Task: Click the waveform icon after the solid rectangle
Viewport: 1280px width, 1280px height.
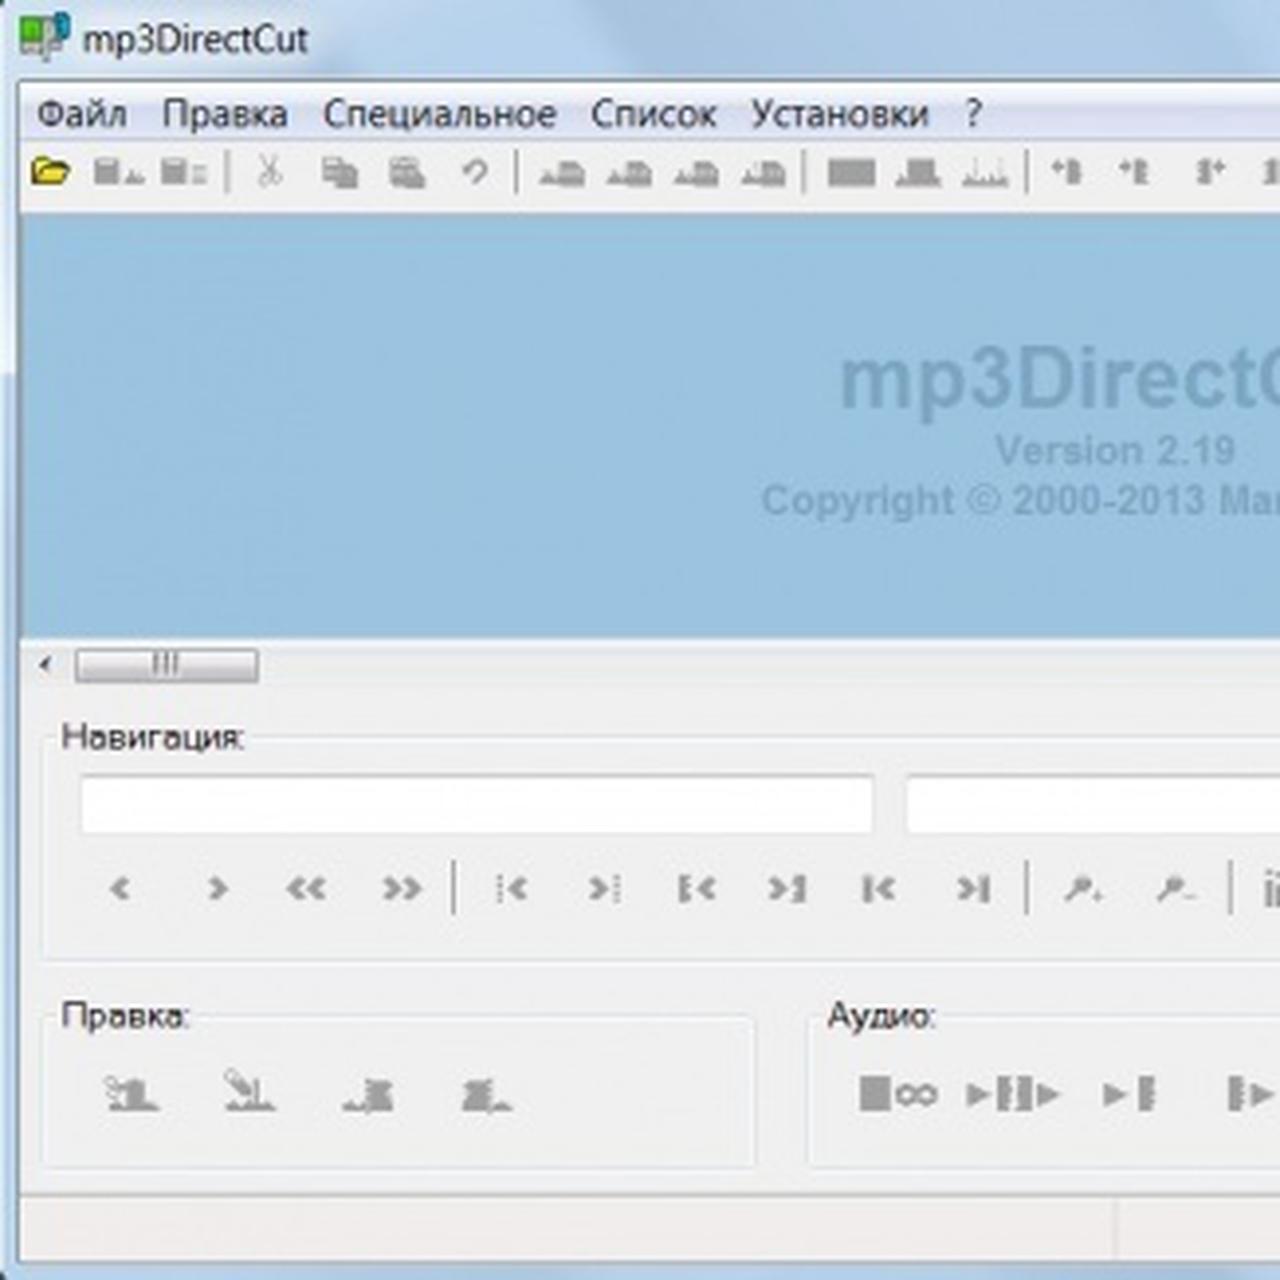Action: pyautogui.click(x=918, y=174)
